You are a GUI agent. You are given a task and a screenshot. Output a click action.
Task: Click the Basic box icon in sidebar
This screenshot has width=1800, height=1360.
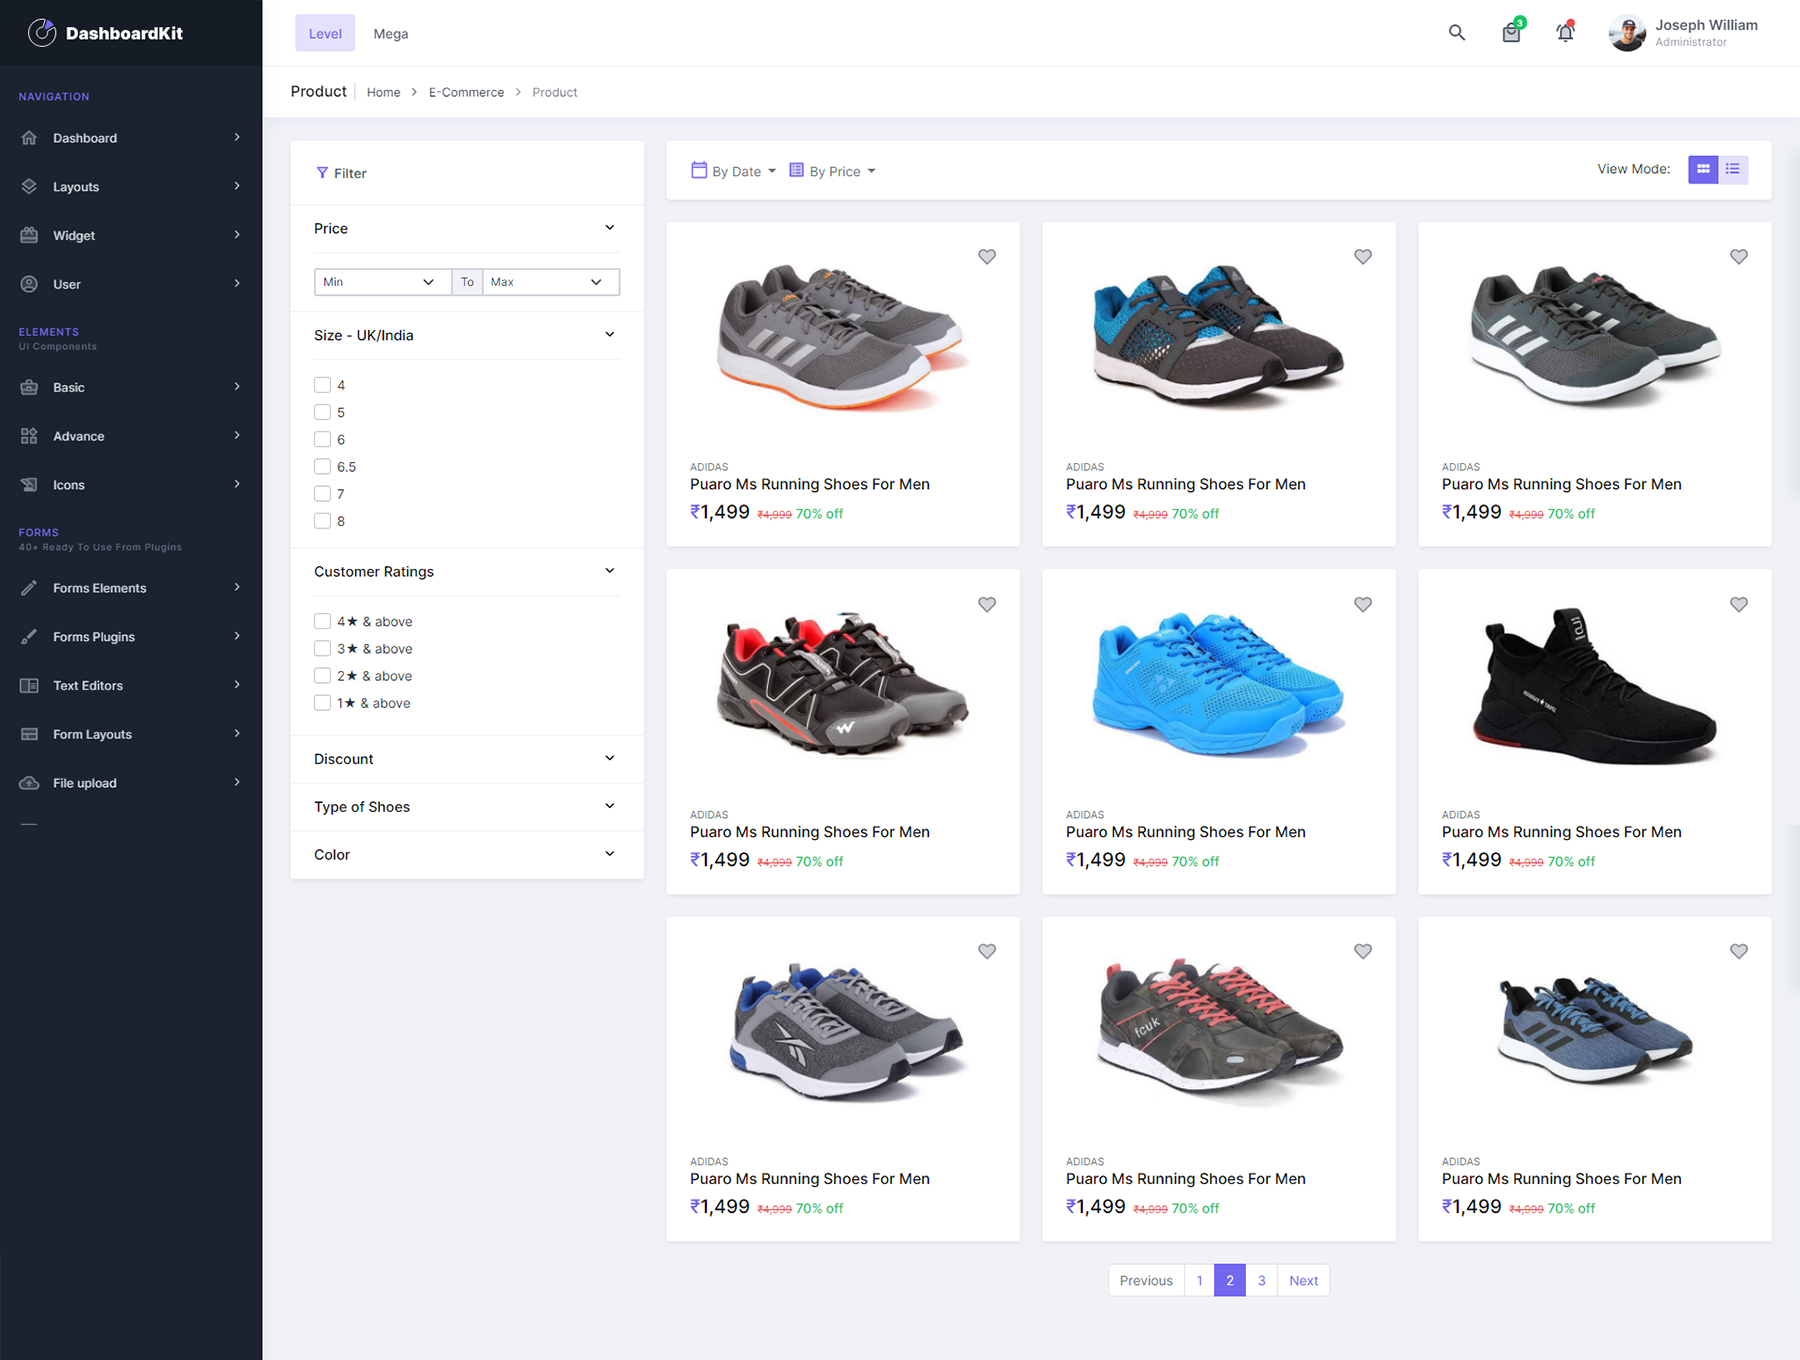(29, 387)
